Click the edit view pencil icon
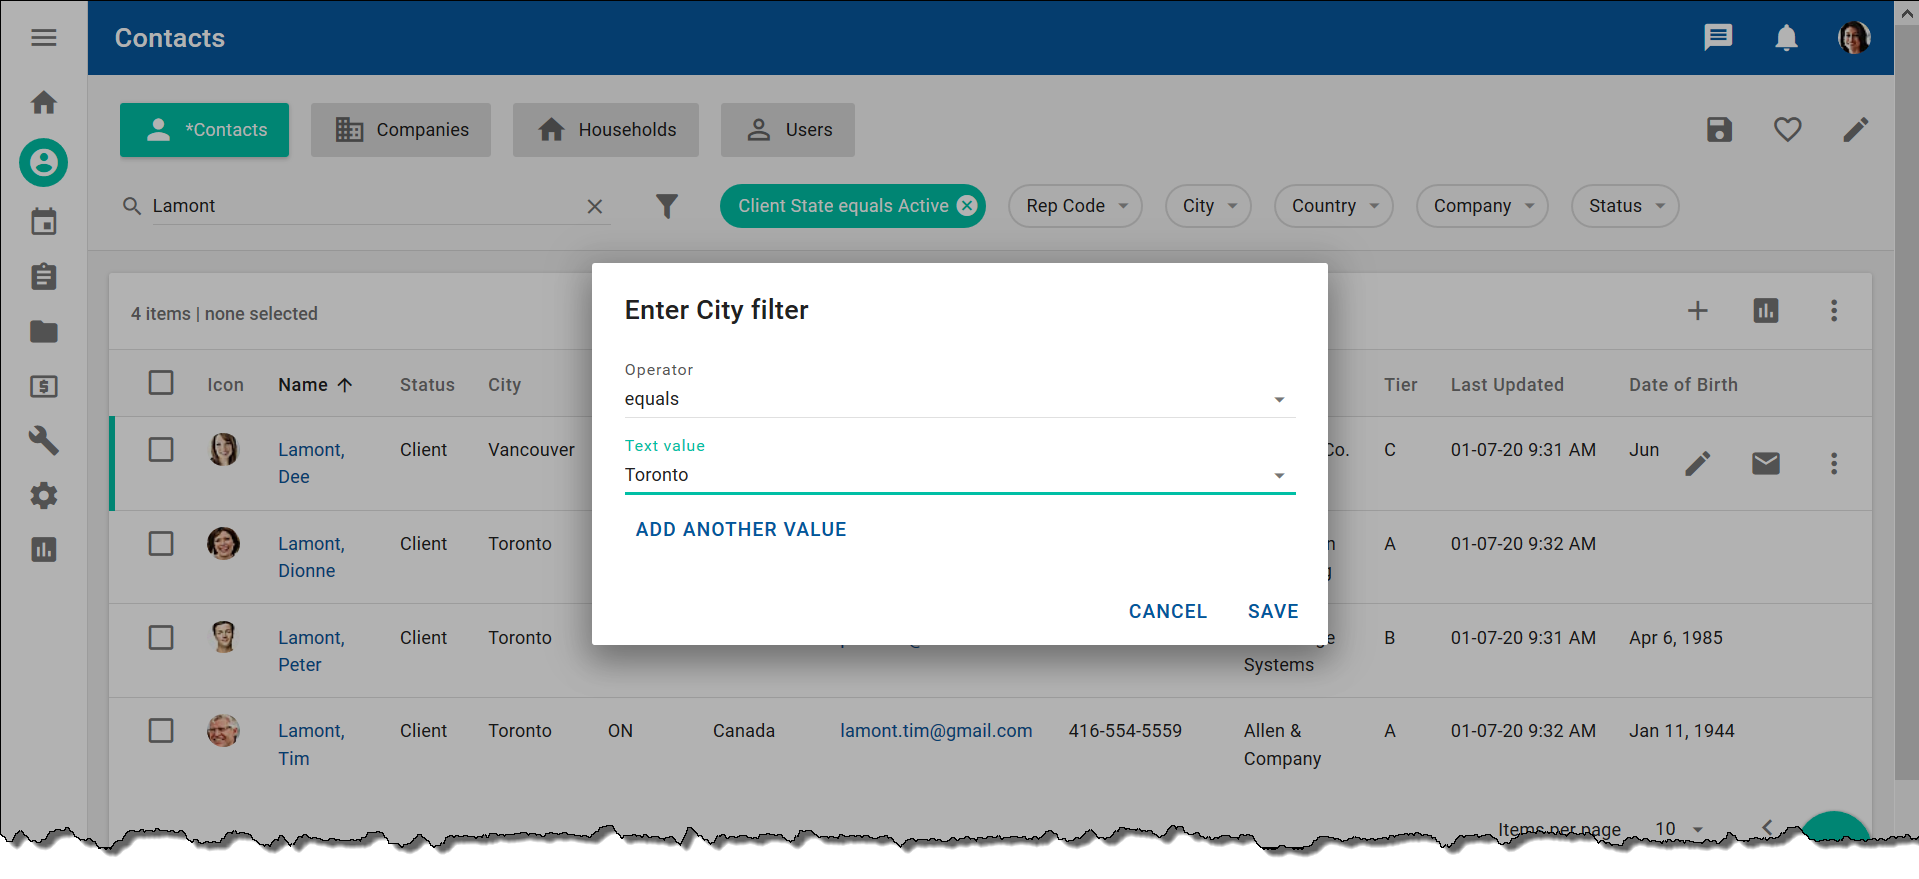The image size is (1919, 879). click(x=1855, y=129)
